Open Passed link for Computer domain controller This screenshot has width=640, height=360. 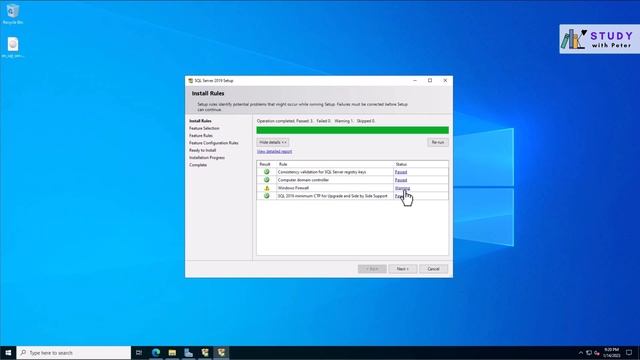click(x=401, y=180)
